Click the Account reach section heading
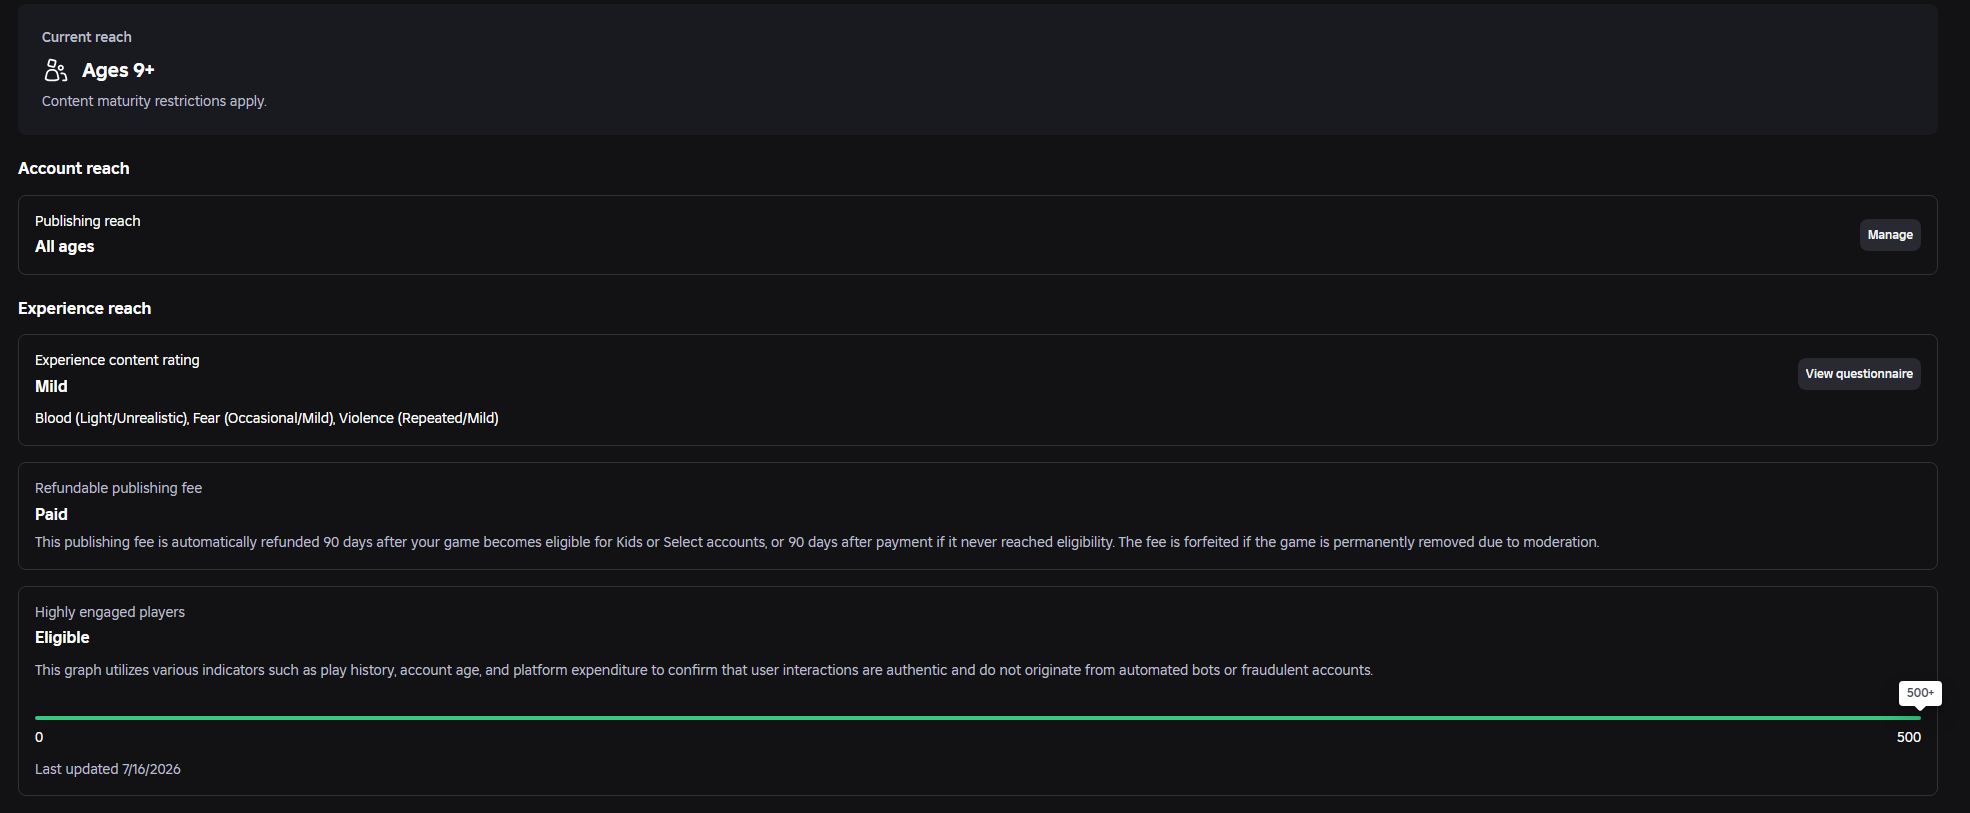 (x=74, y=168)
